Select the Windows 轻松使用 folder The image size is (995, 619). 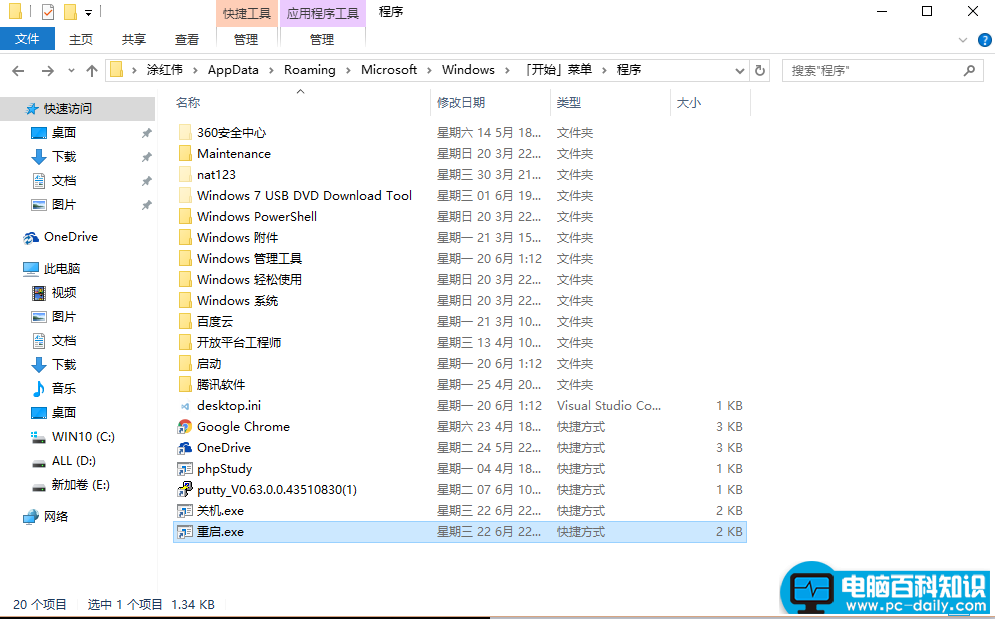[459, 279]
